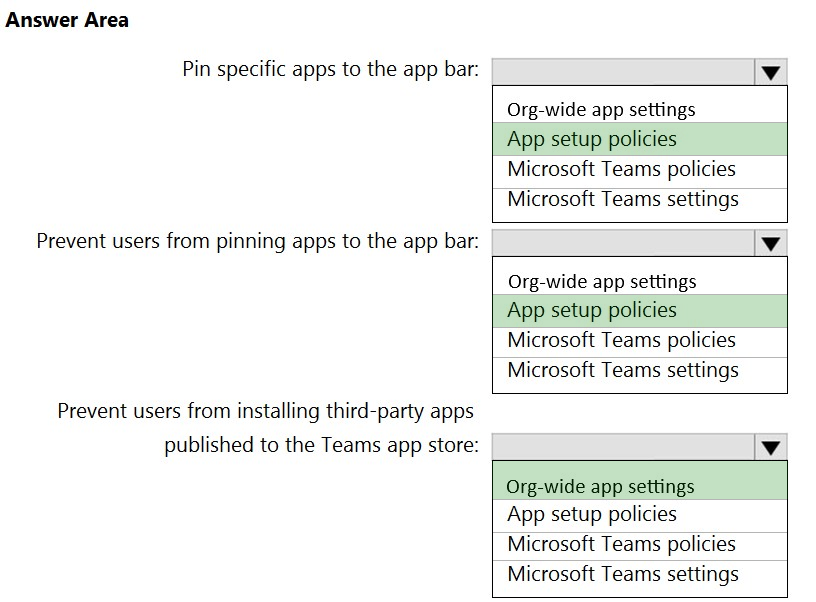Pick 'App setup policies' under Prevent users from pinning
The width and height of the screenshot is (816, 602).
pyautogui.click(x=640, y=311)
